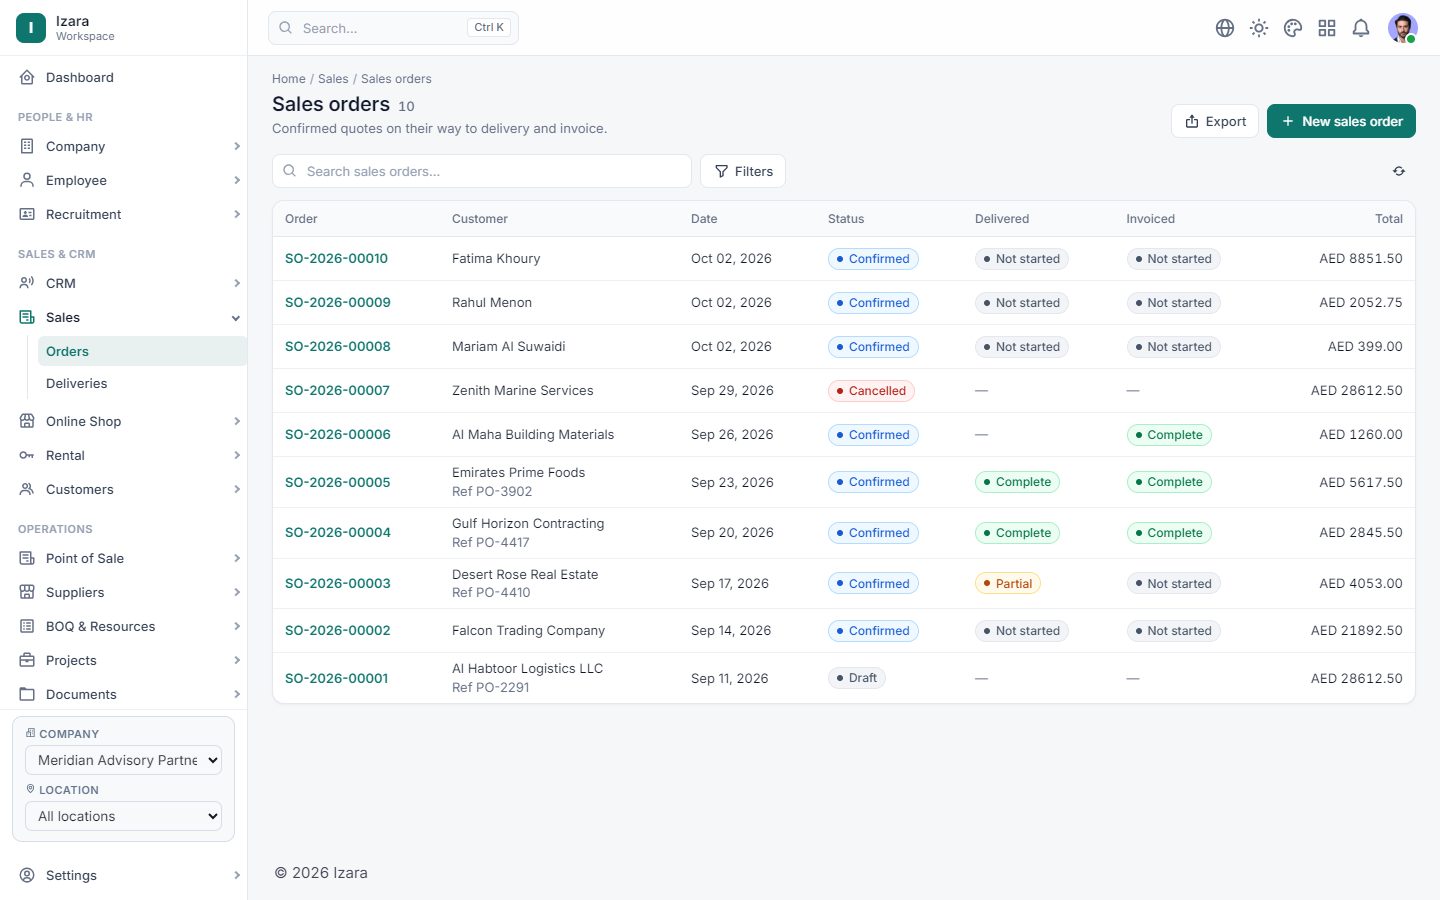Click the Izara workspace logo

(31, 28)
